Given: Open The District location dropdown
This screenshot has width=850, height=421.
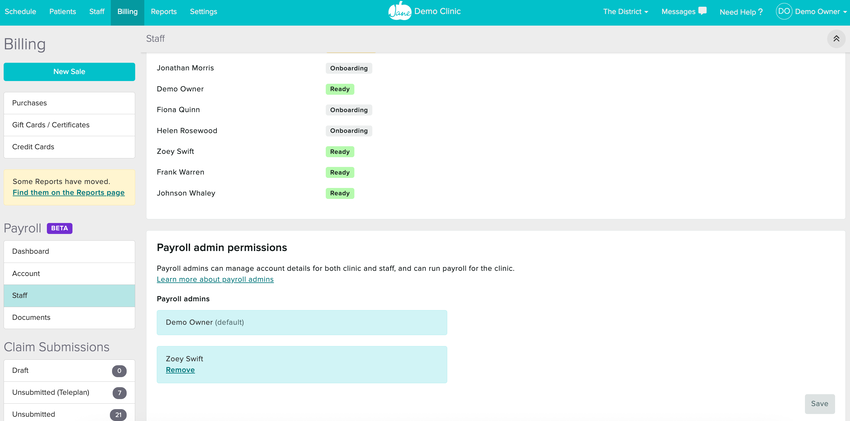Looking at the screenshot, I should click(625, 12).
